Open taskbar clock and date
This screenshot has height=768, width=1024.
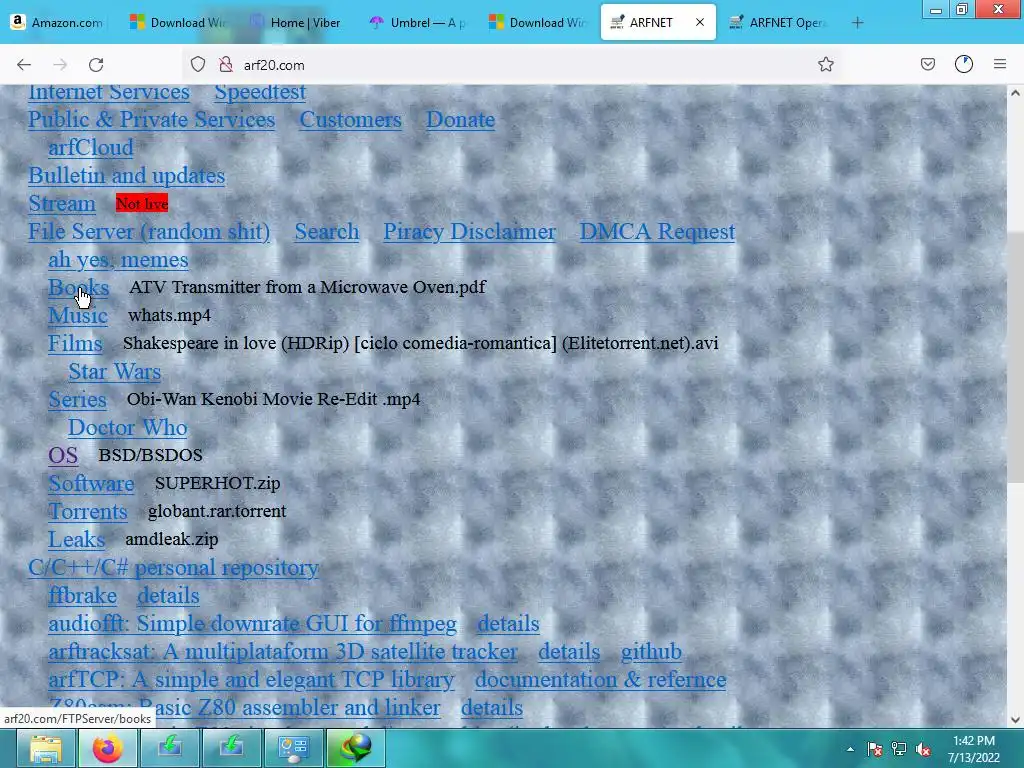(974, 749)
